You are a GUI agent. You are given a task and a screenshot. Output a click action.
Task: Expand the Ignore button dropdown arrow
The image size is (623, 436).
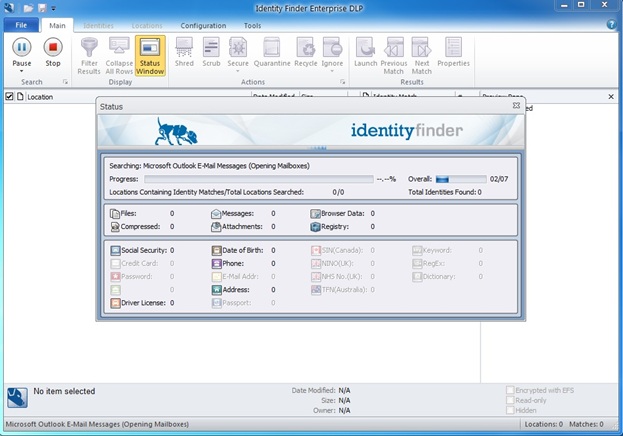pos(332,71)
